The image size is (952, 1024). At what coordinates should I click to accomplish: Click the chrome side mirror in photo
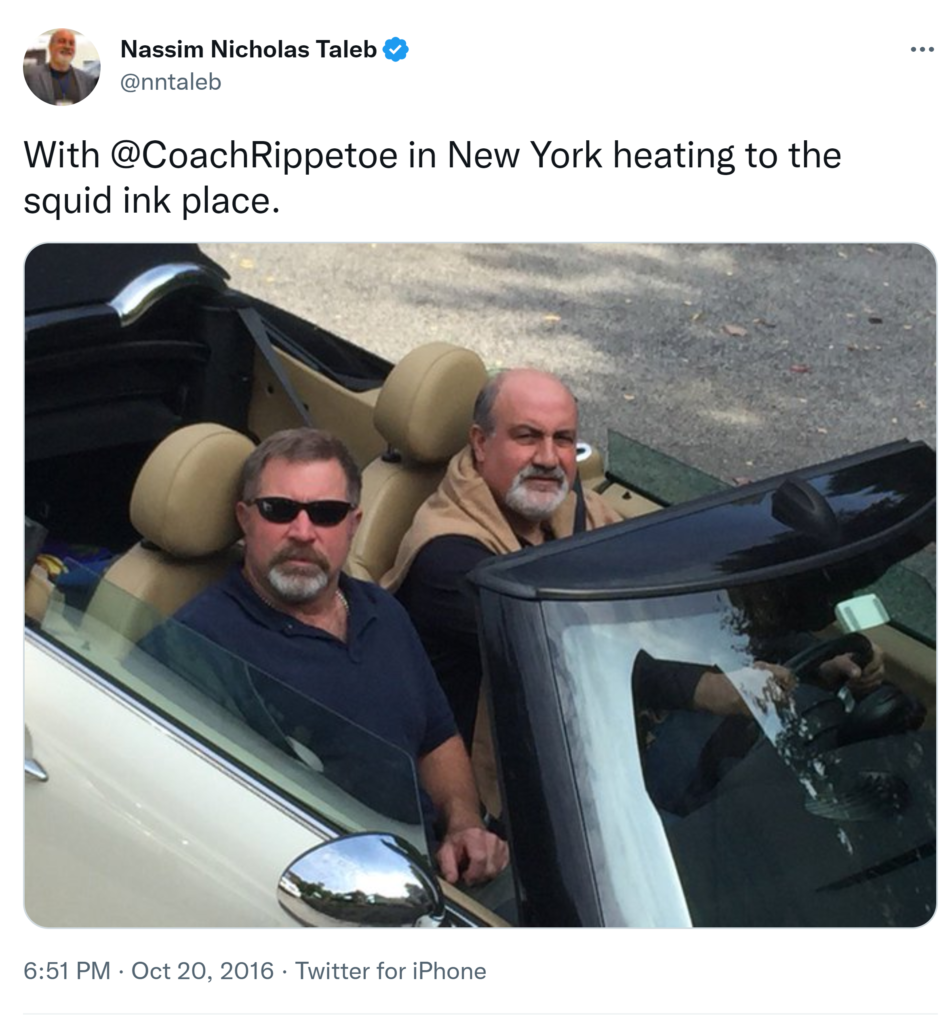(362, 880)
